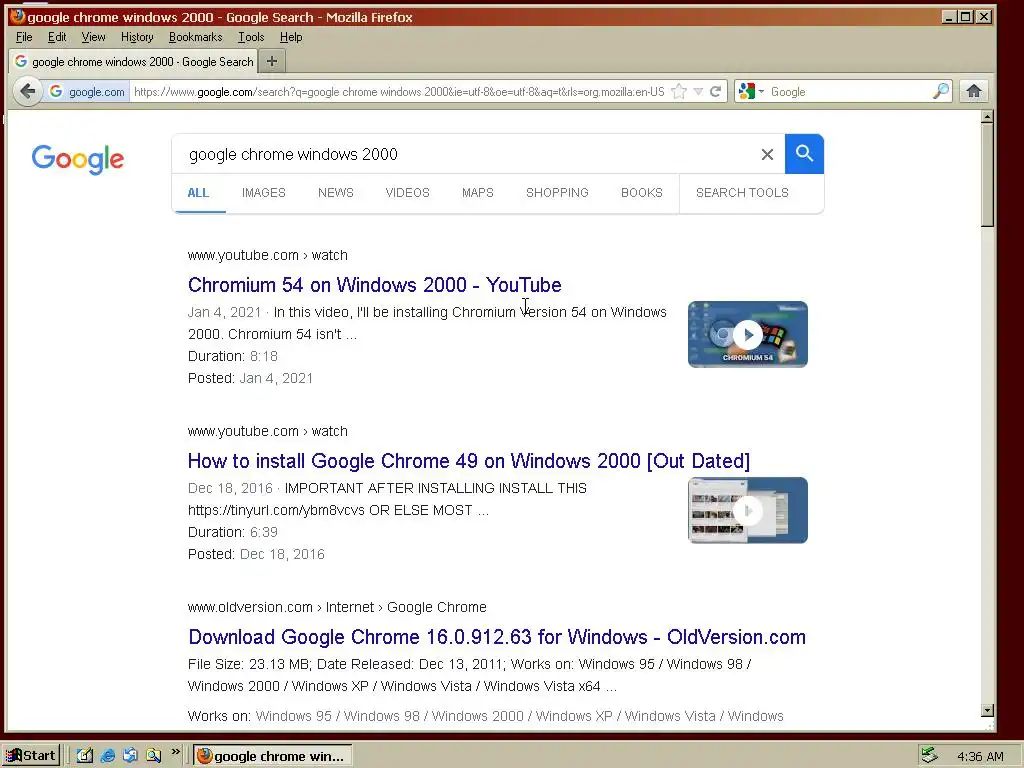Open the Firefox home page icon
Image resolution: width=1024 pixels, height=768 pixels.
[974, 91]
